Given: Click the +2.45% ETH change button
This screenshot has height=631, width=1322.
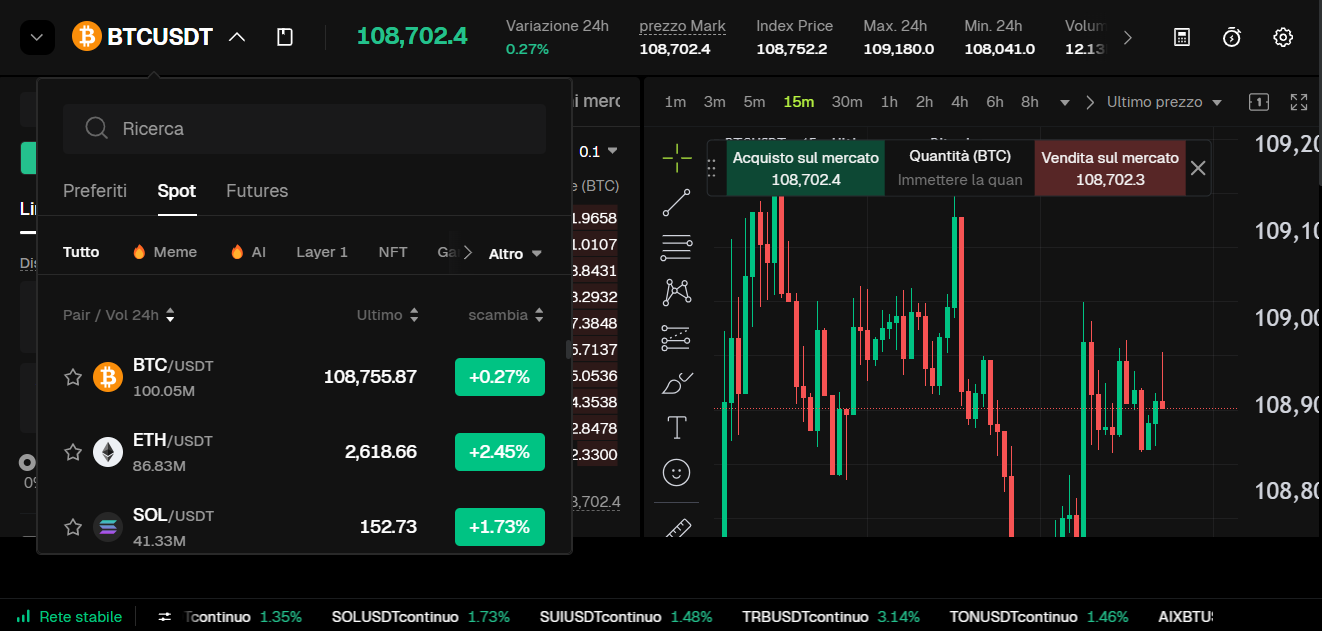Looking at the screenshot, I should tap(500, 452).
